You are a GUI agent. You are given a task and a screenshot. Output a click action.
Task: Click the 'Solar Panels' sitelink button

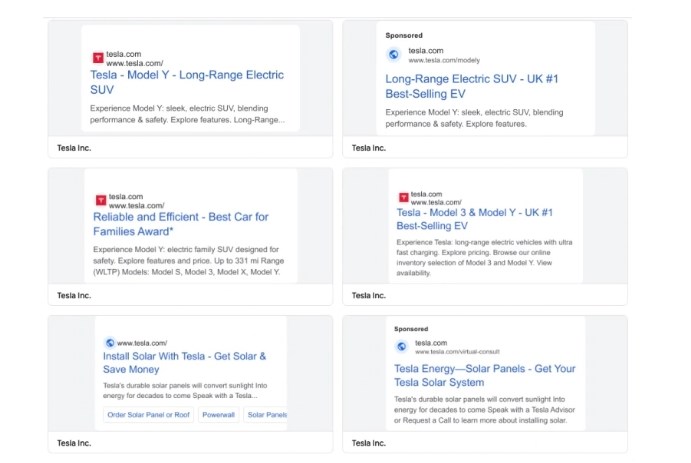click(x=266, y=415)
